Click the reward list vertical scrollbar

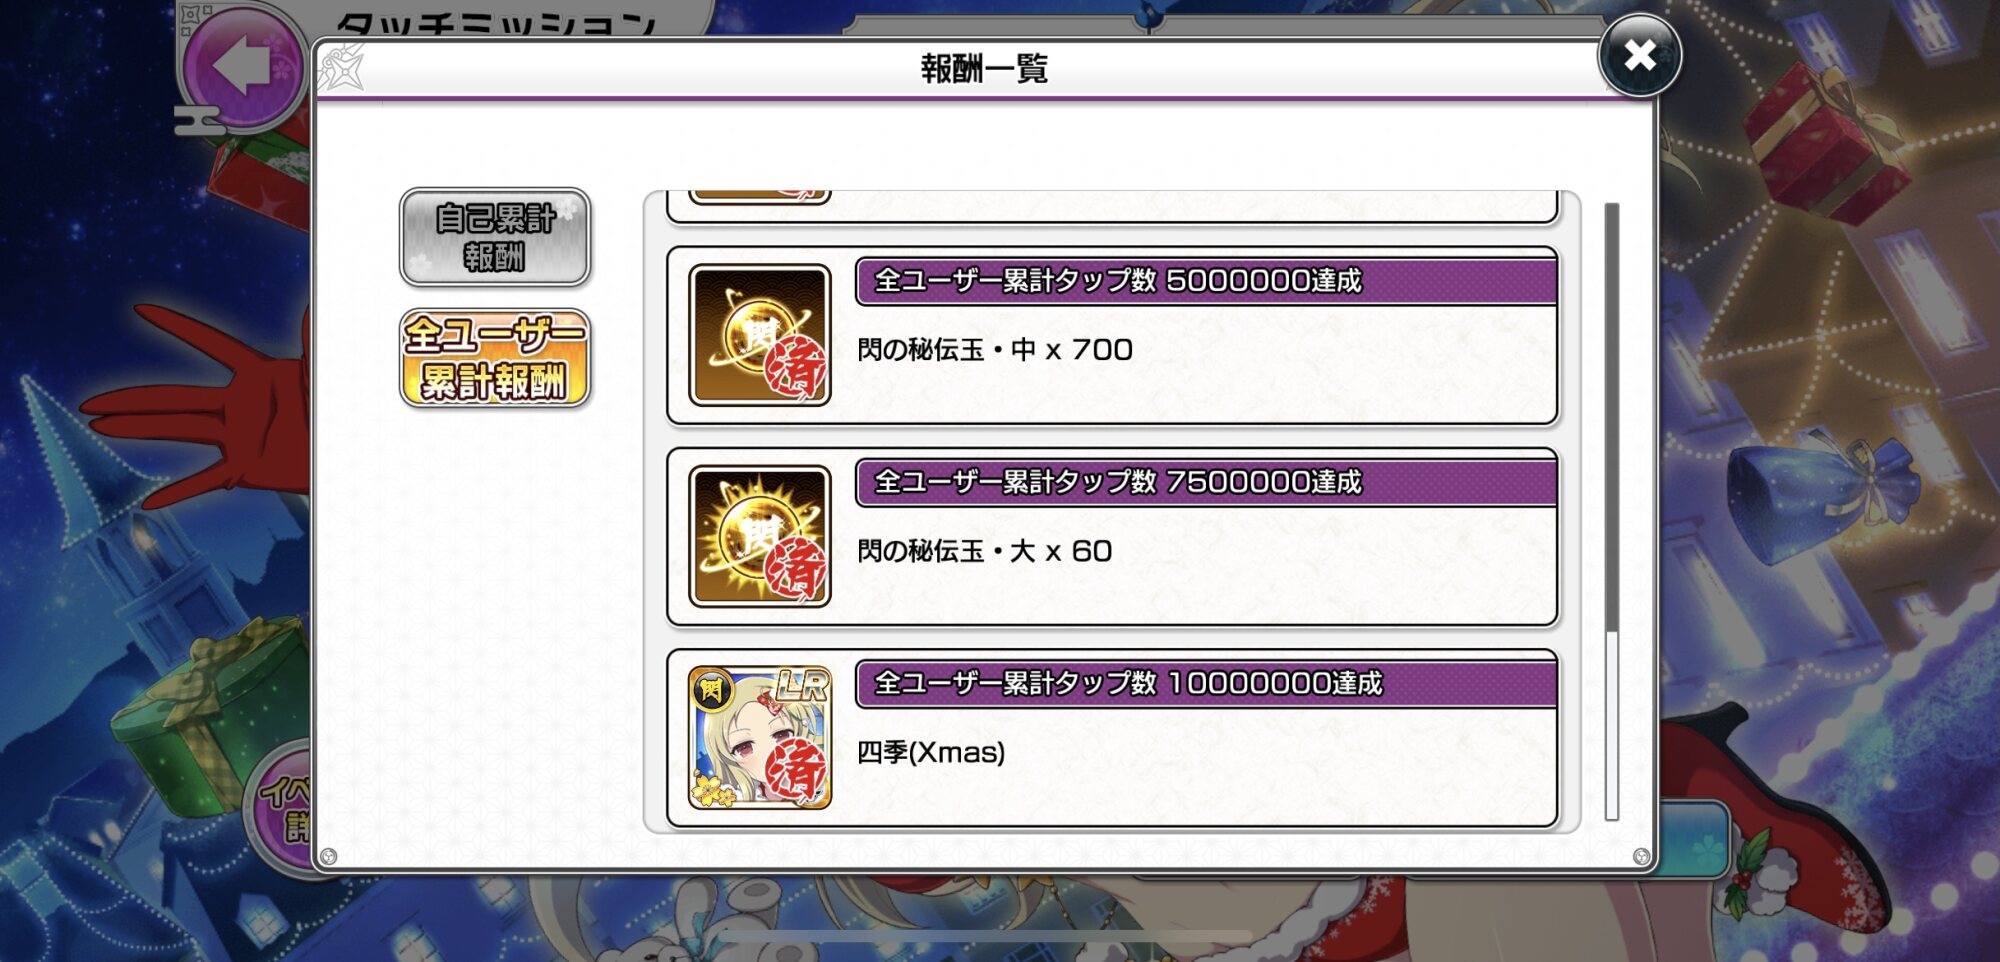coord(1611,510)
